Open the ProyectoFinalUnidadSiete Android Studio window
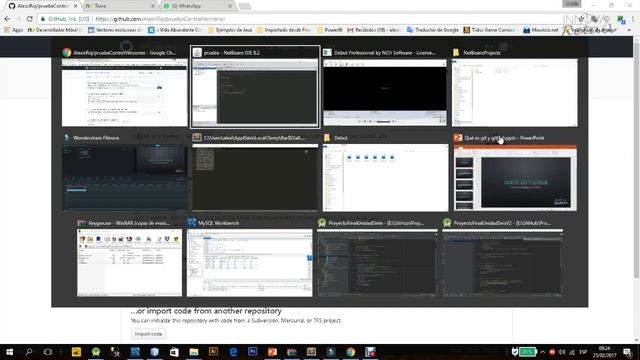This screenshot has height=360, width=640. coord(377,262)
